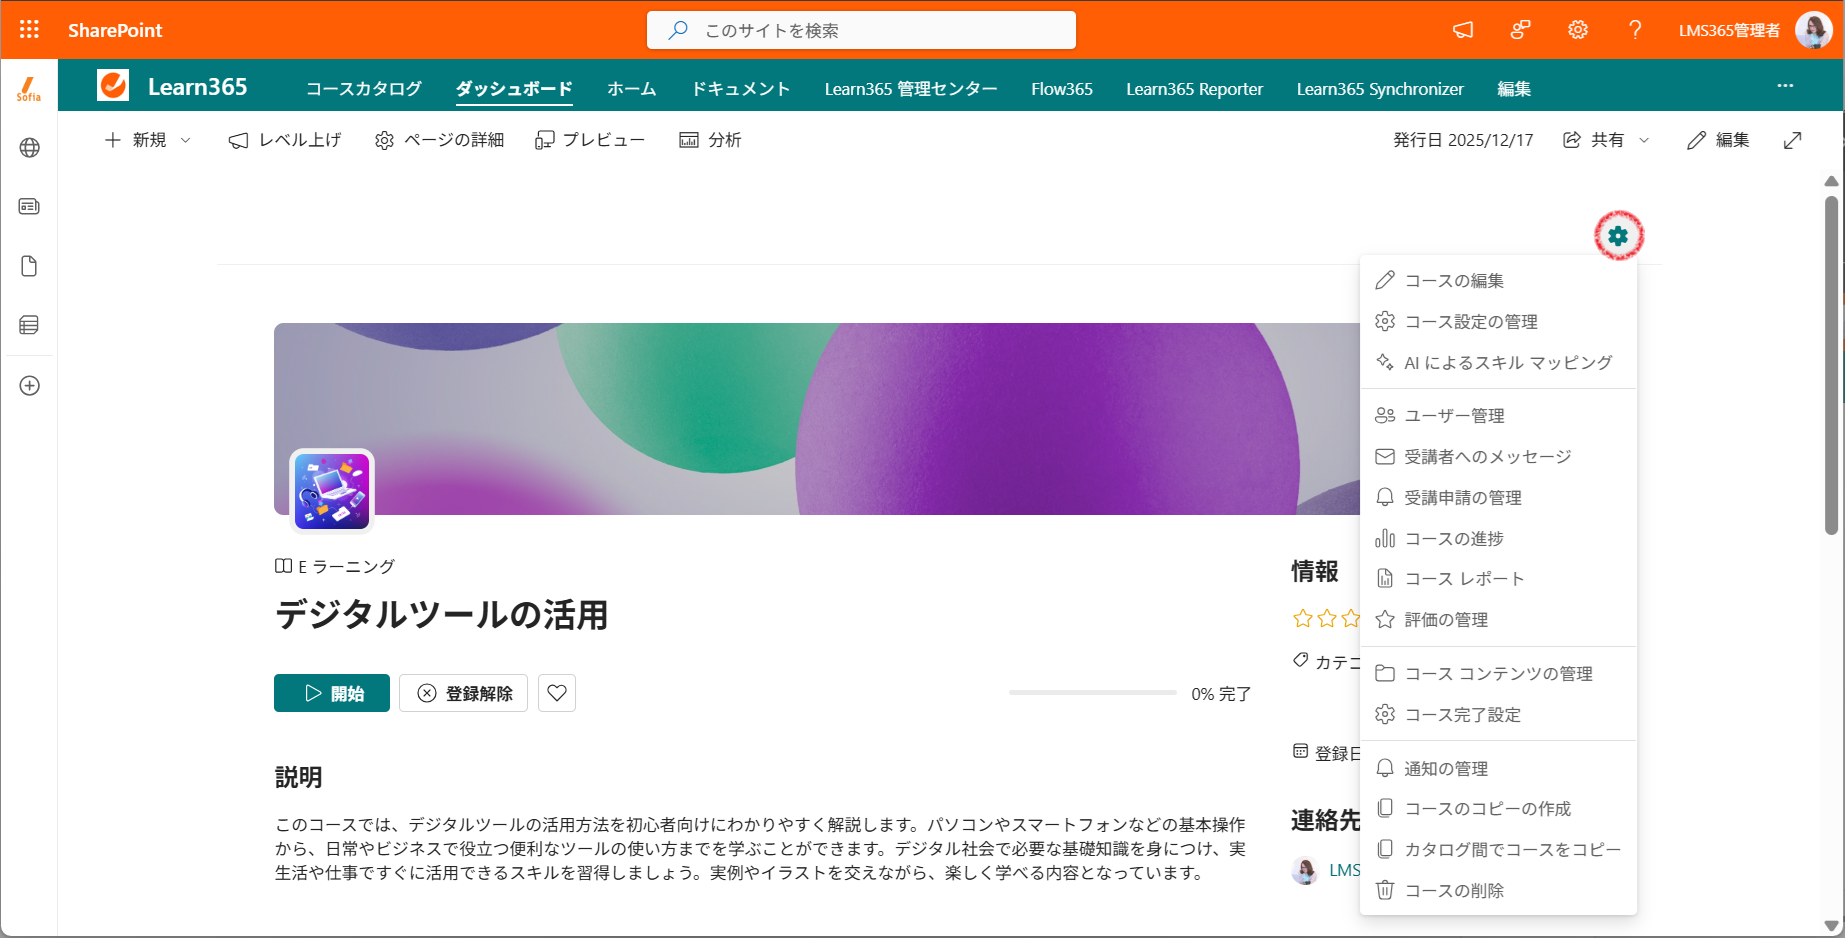
Task: Select 受講者へのメッセージ menu entry
Action: click(x=1498, y=457)
